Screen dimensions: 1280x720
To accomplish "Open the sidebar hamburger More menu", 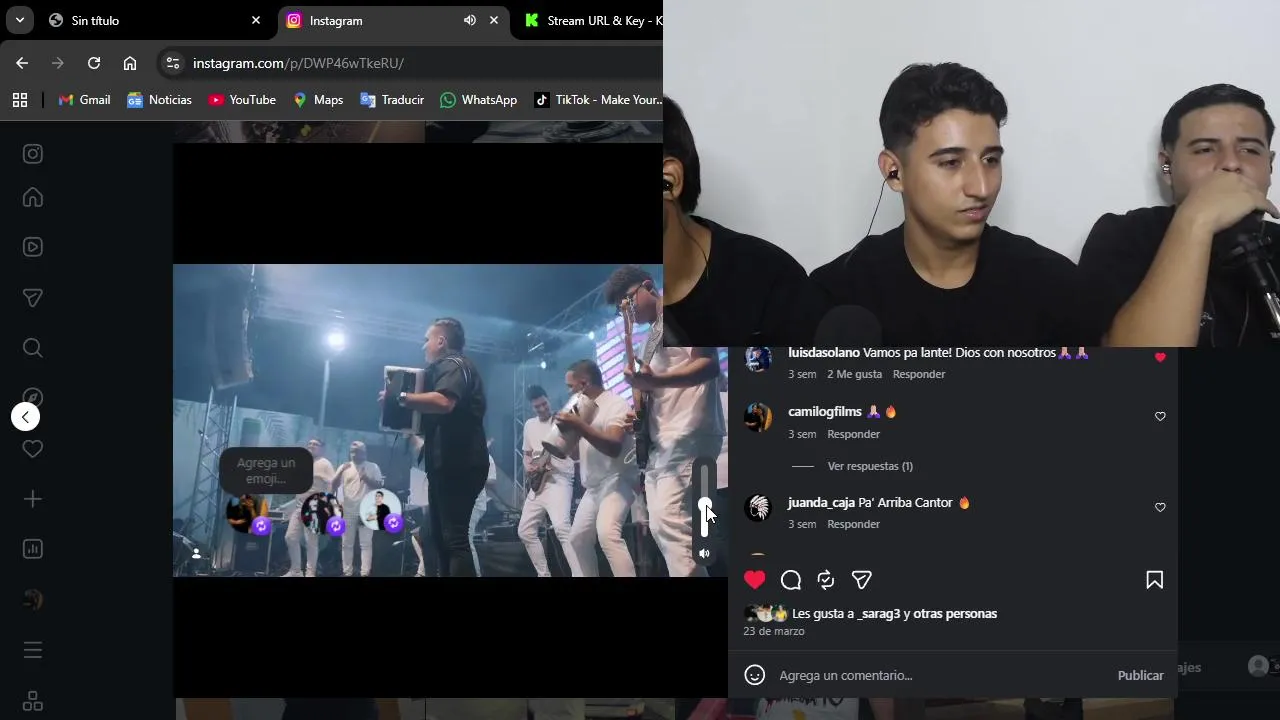I will pos(33,650).
